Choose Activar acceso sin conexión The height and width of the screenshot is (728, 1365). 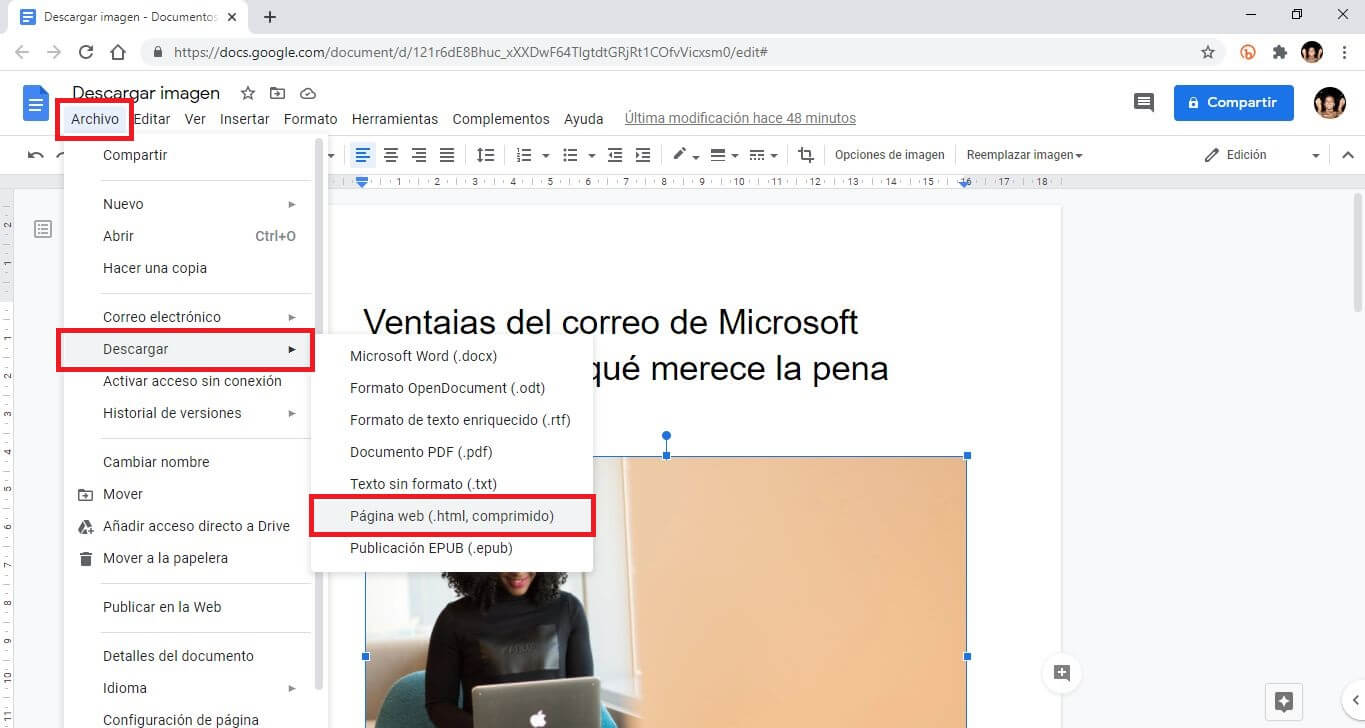pos(190,381)
